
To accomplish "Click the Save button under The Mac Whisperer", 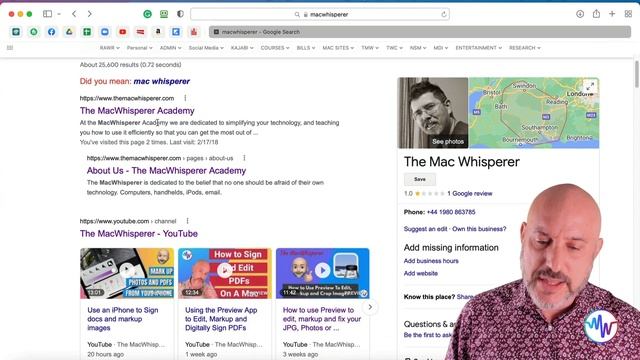I will click(x=420, y=179).
